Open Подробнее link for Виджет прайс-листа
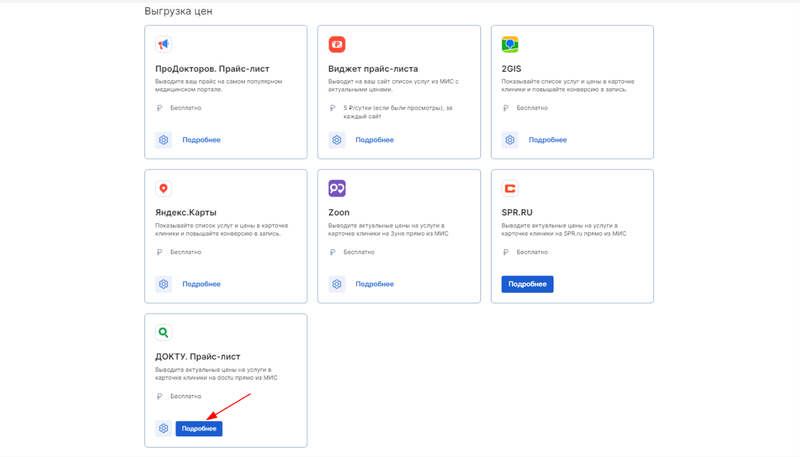Viewport: 800px width, 457px height. pos(374,140)
